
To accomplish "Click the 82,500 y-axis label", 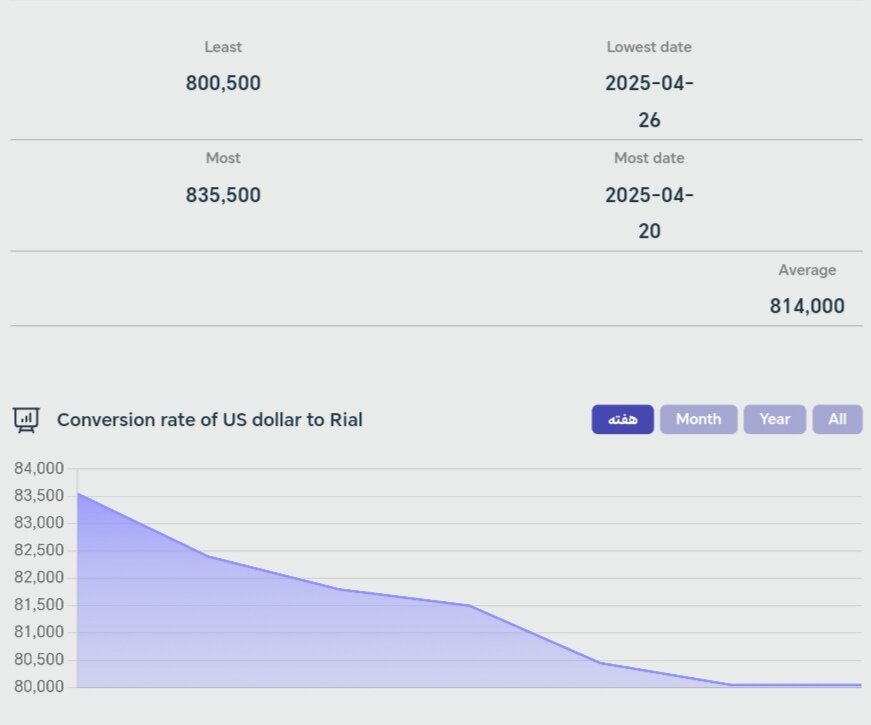I will (38, 550).
